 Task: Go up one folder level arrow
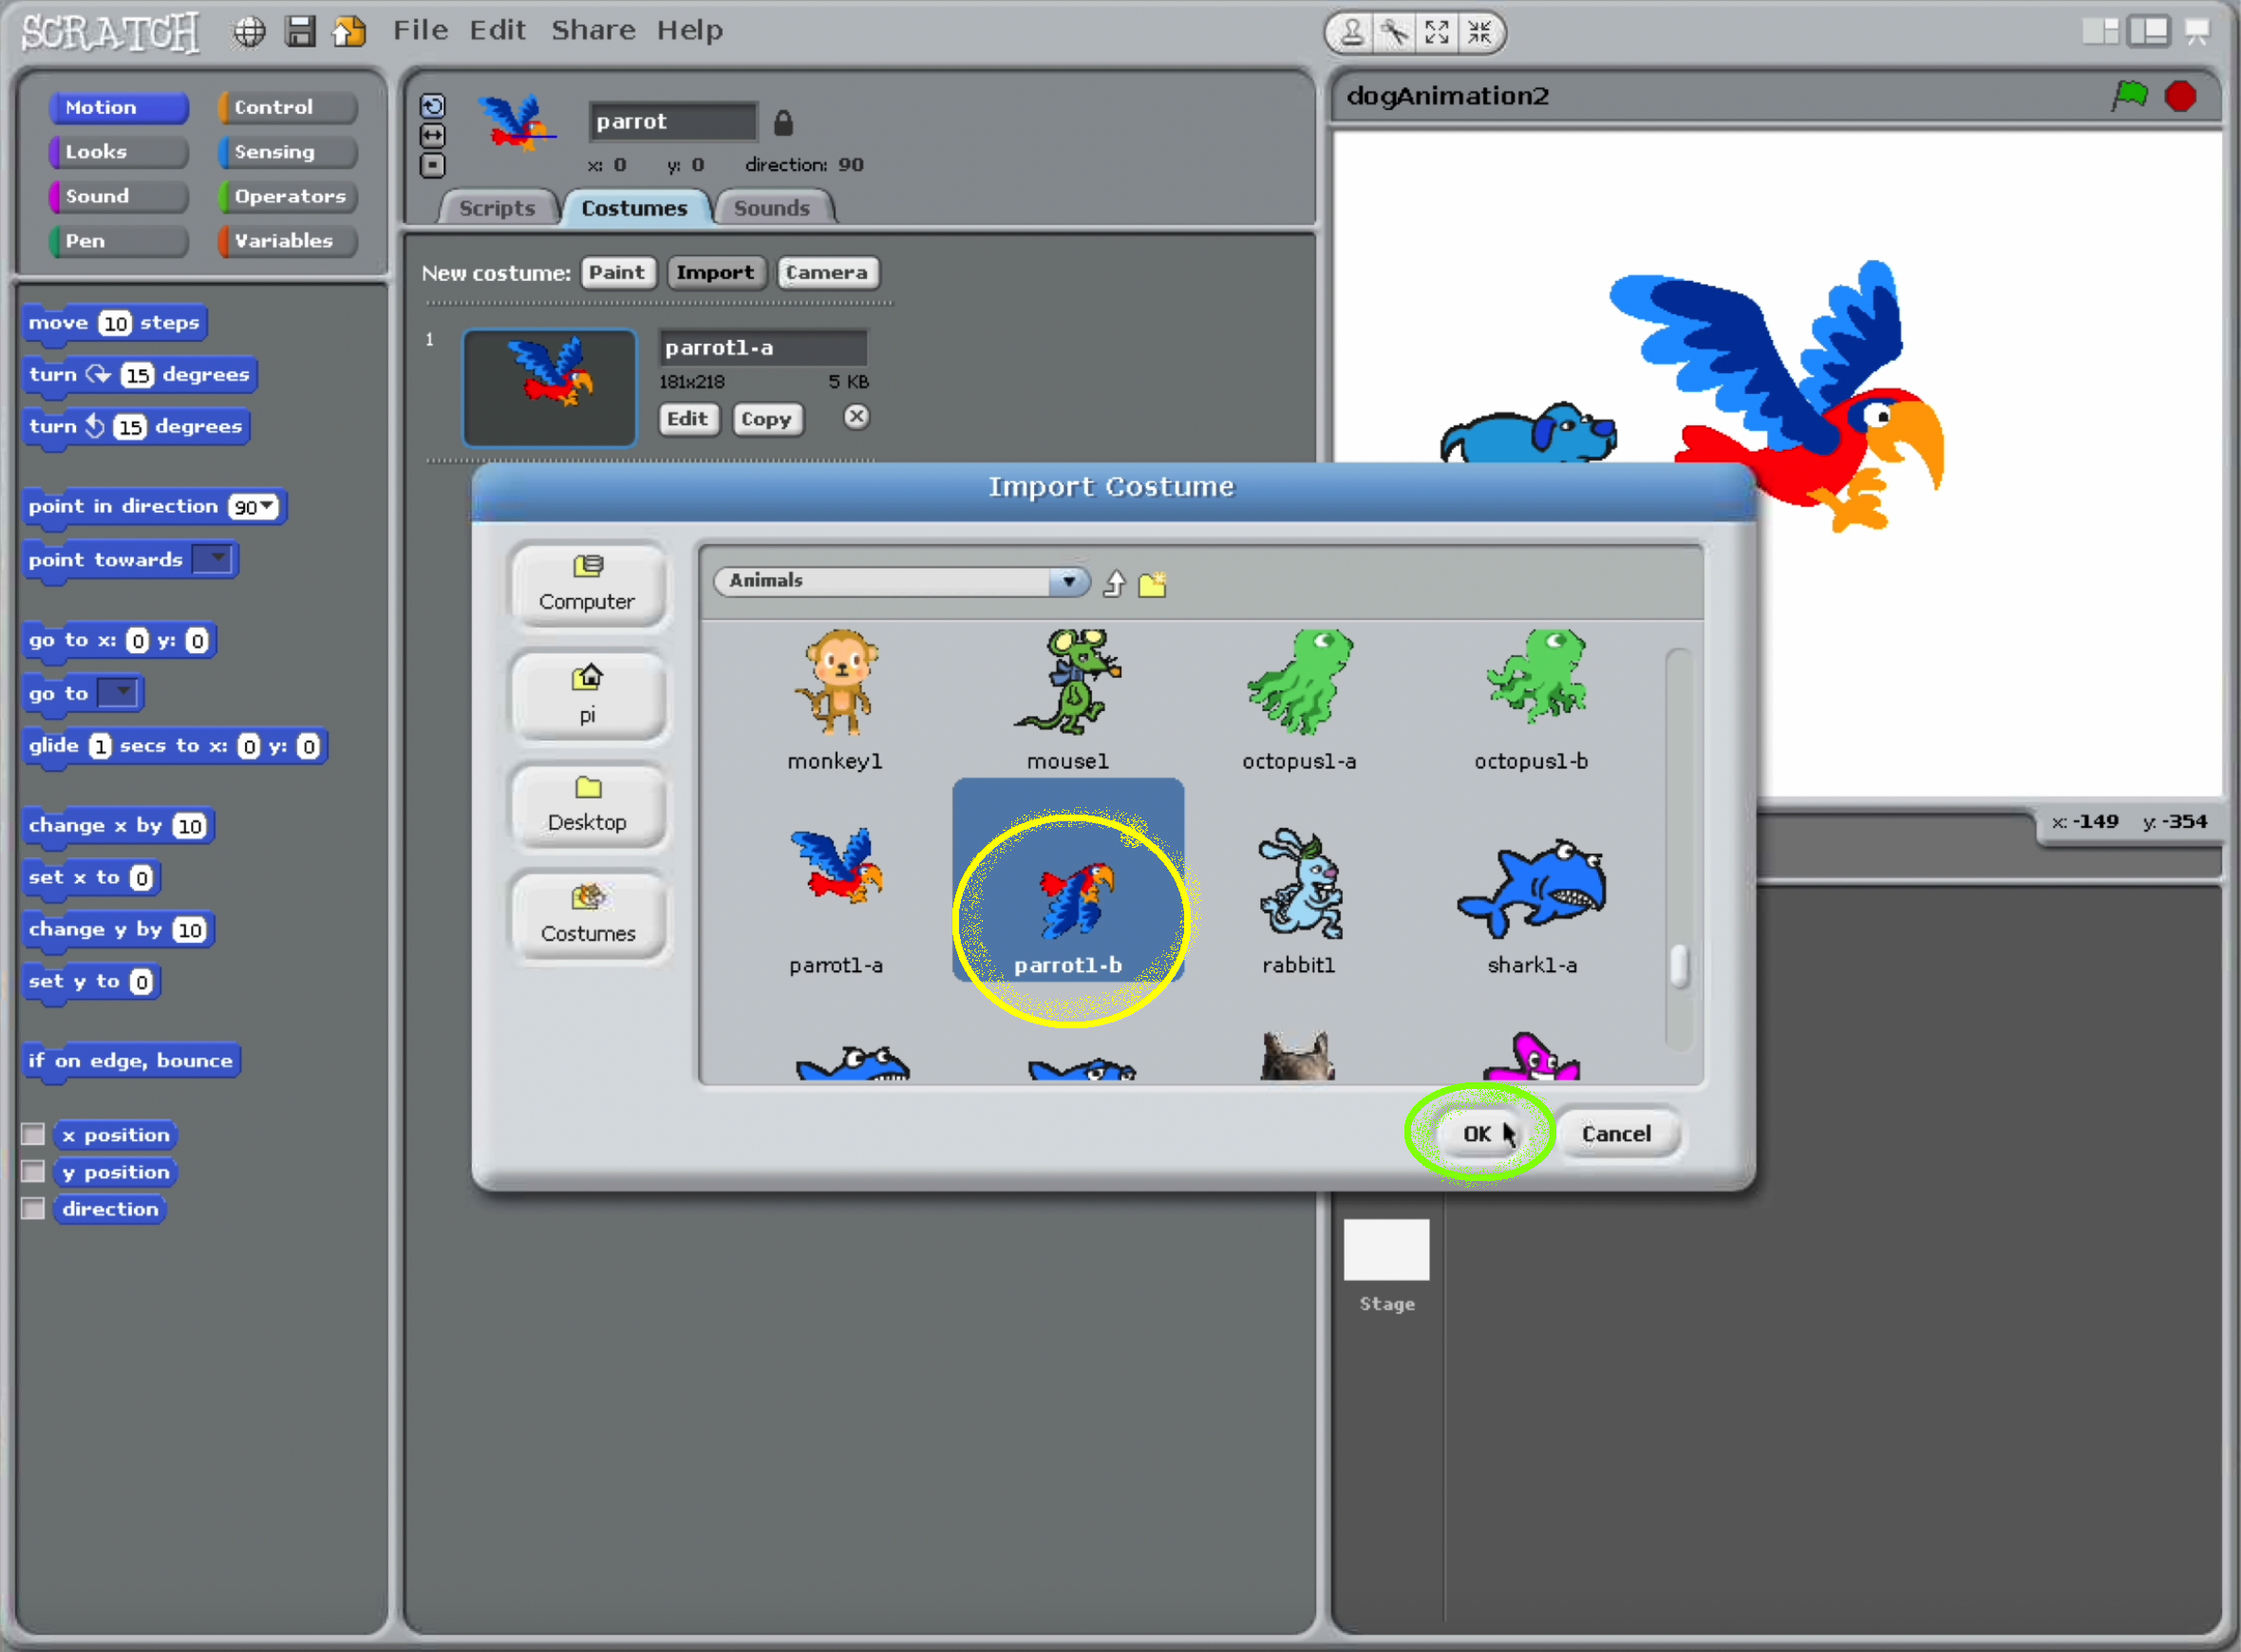click(x=1115, y=583)
